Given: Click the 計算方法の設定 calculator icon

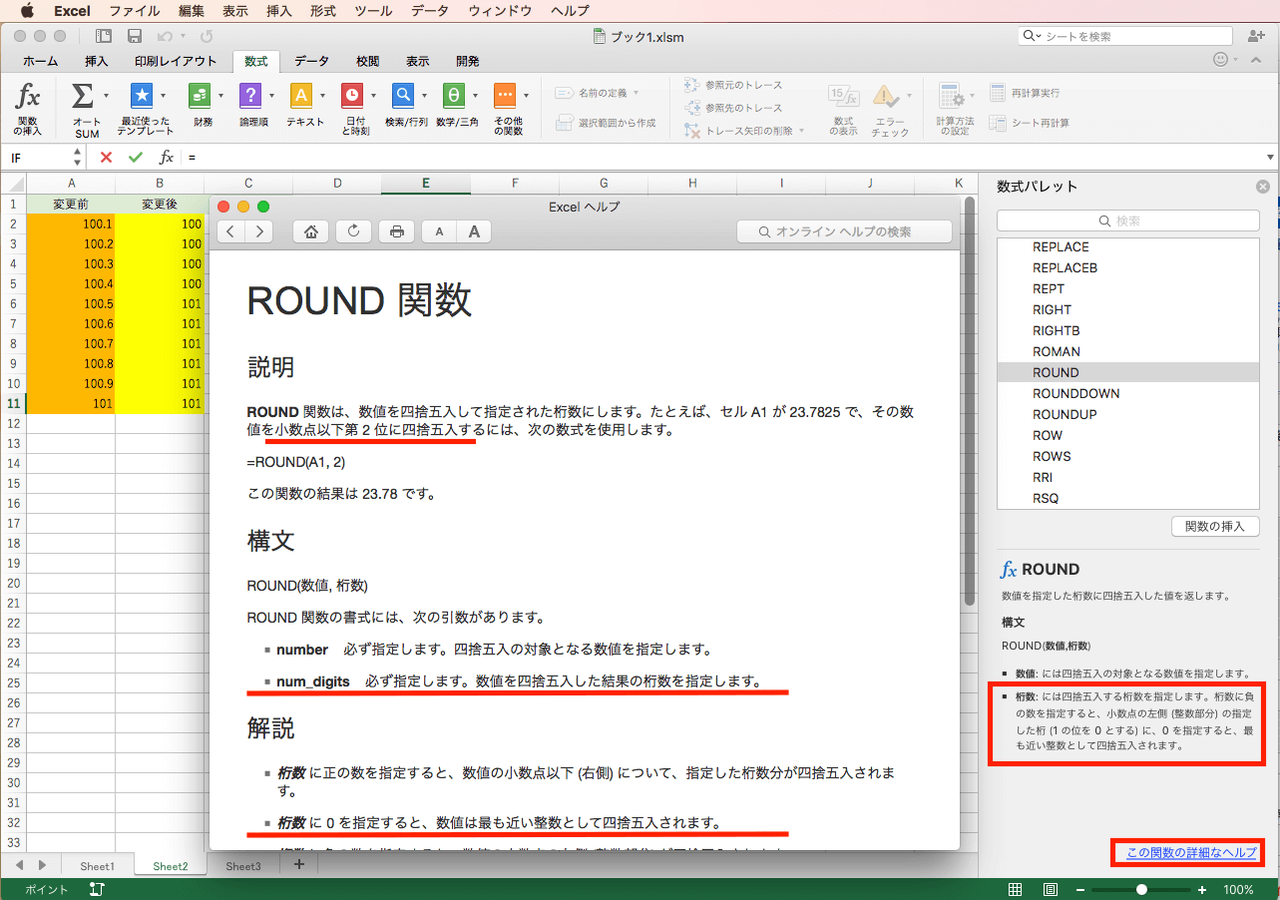Looking at the screenshot, I should coord(950,96).
